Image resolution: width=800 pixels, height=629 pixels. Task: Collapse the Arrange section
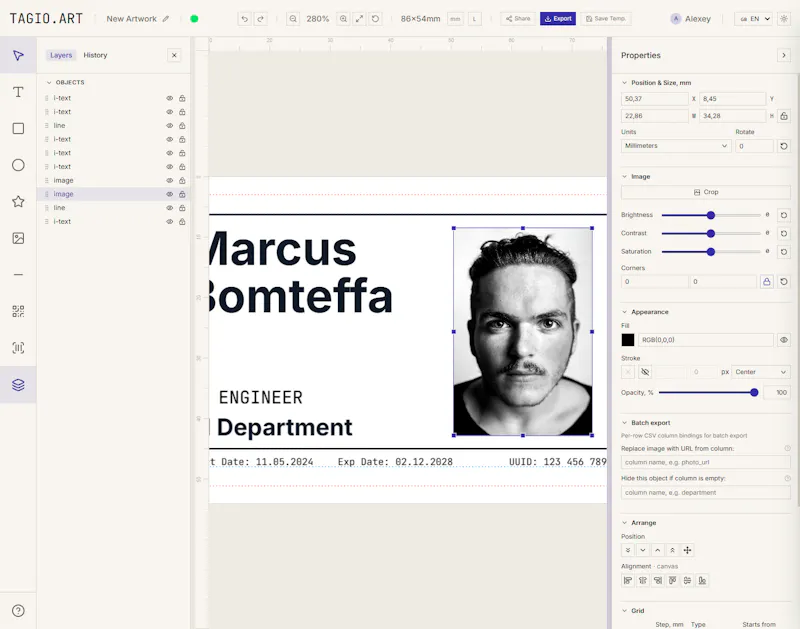[624, 522]
